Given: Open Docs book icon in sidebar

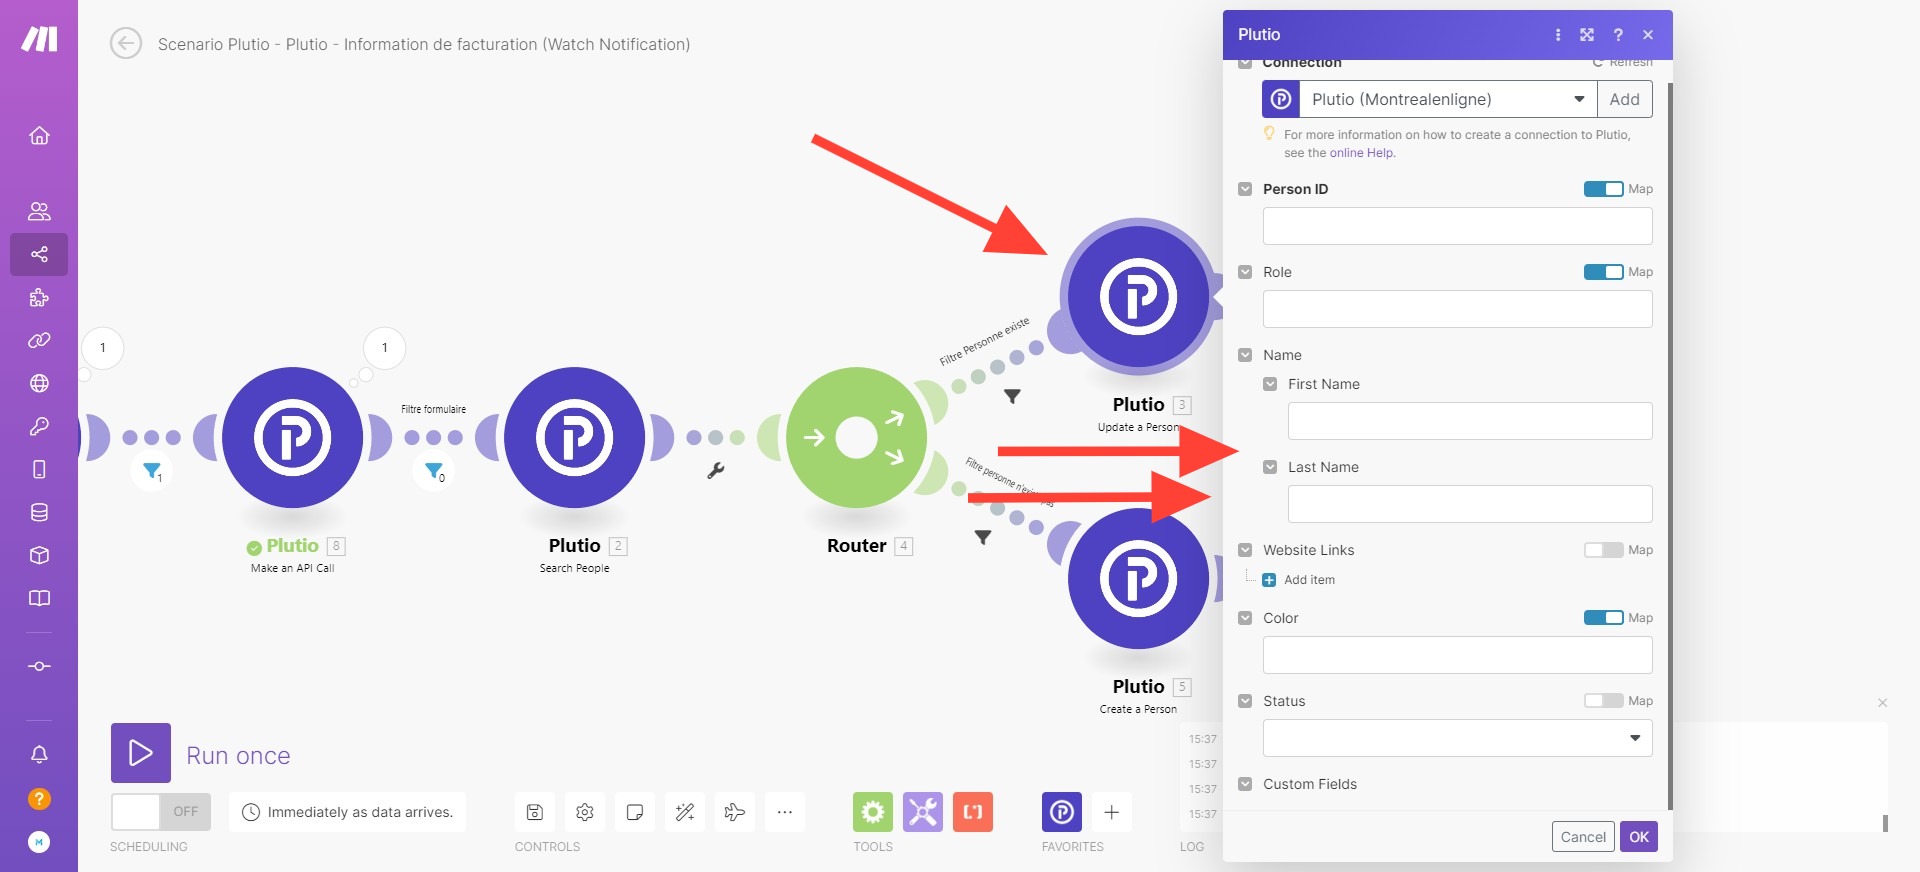Looking at the screenshot, I should [39, 598].
